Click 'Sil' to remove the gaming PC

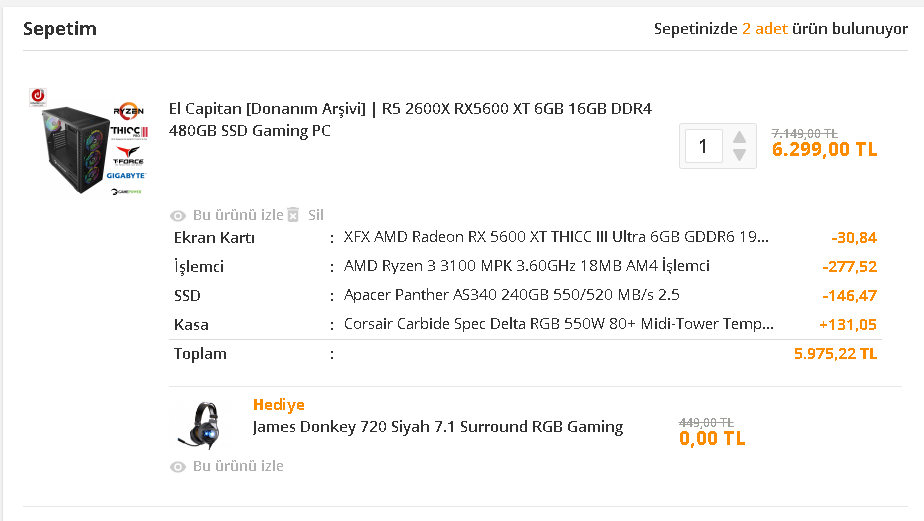pyautogui.click(x=316, y=215)
